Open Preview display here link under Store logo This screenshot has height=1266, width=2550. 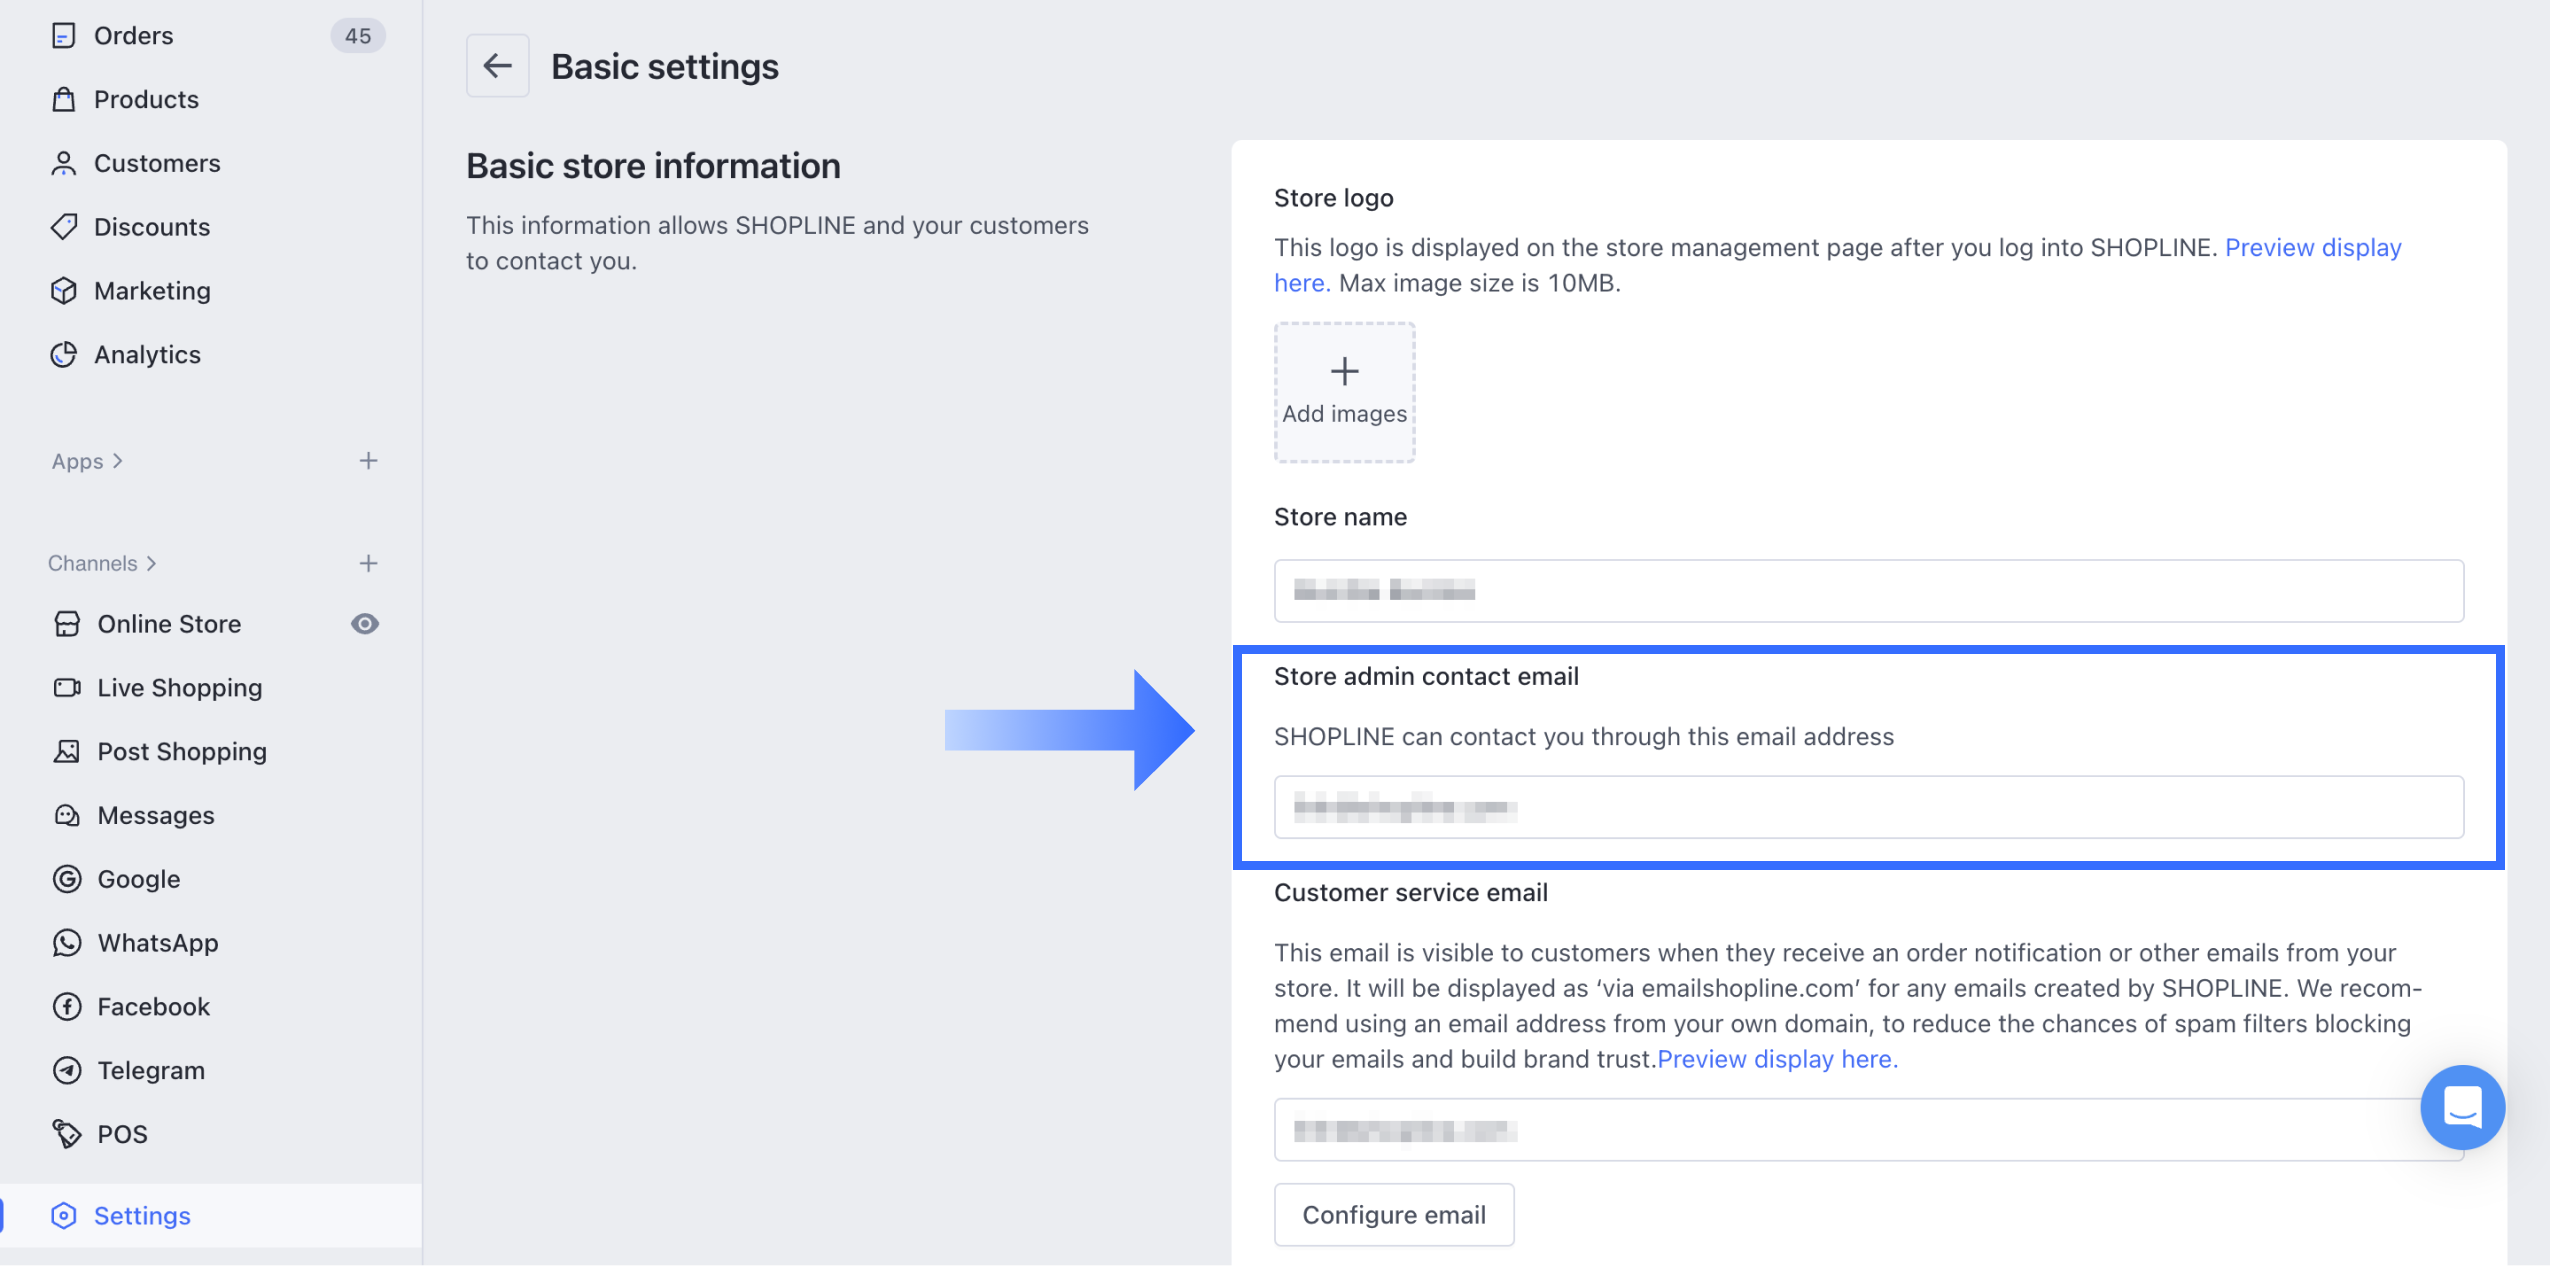coord(2312,248)
